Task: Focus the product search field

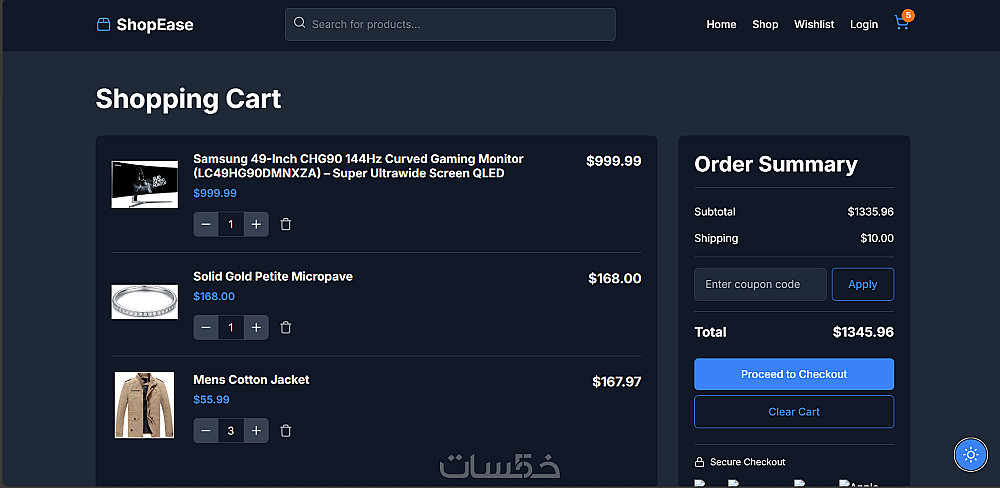Action: click(460, 24)
